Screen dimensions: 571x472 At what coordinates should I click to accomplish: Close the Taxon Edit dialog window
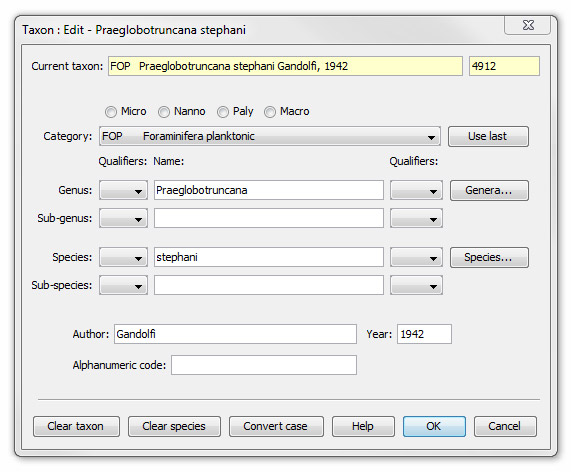tap(527, 25)
